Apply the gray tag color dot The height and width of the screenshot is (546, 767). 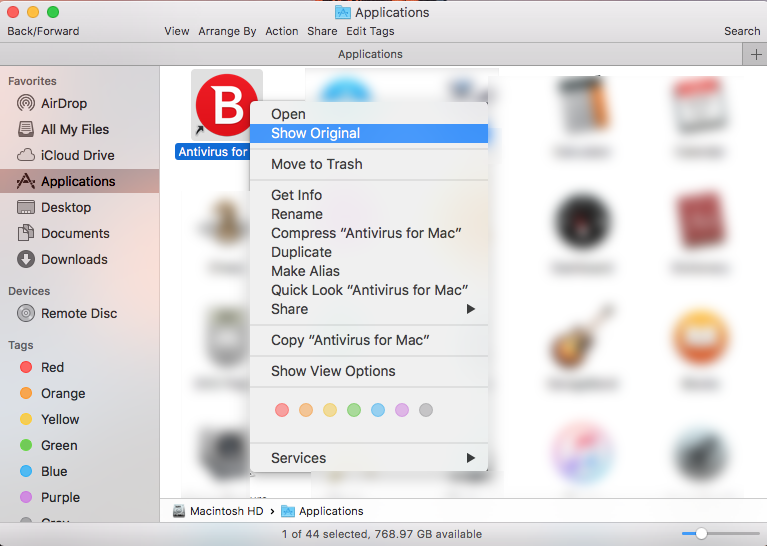pos(426,410)
